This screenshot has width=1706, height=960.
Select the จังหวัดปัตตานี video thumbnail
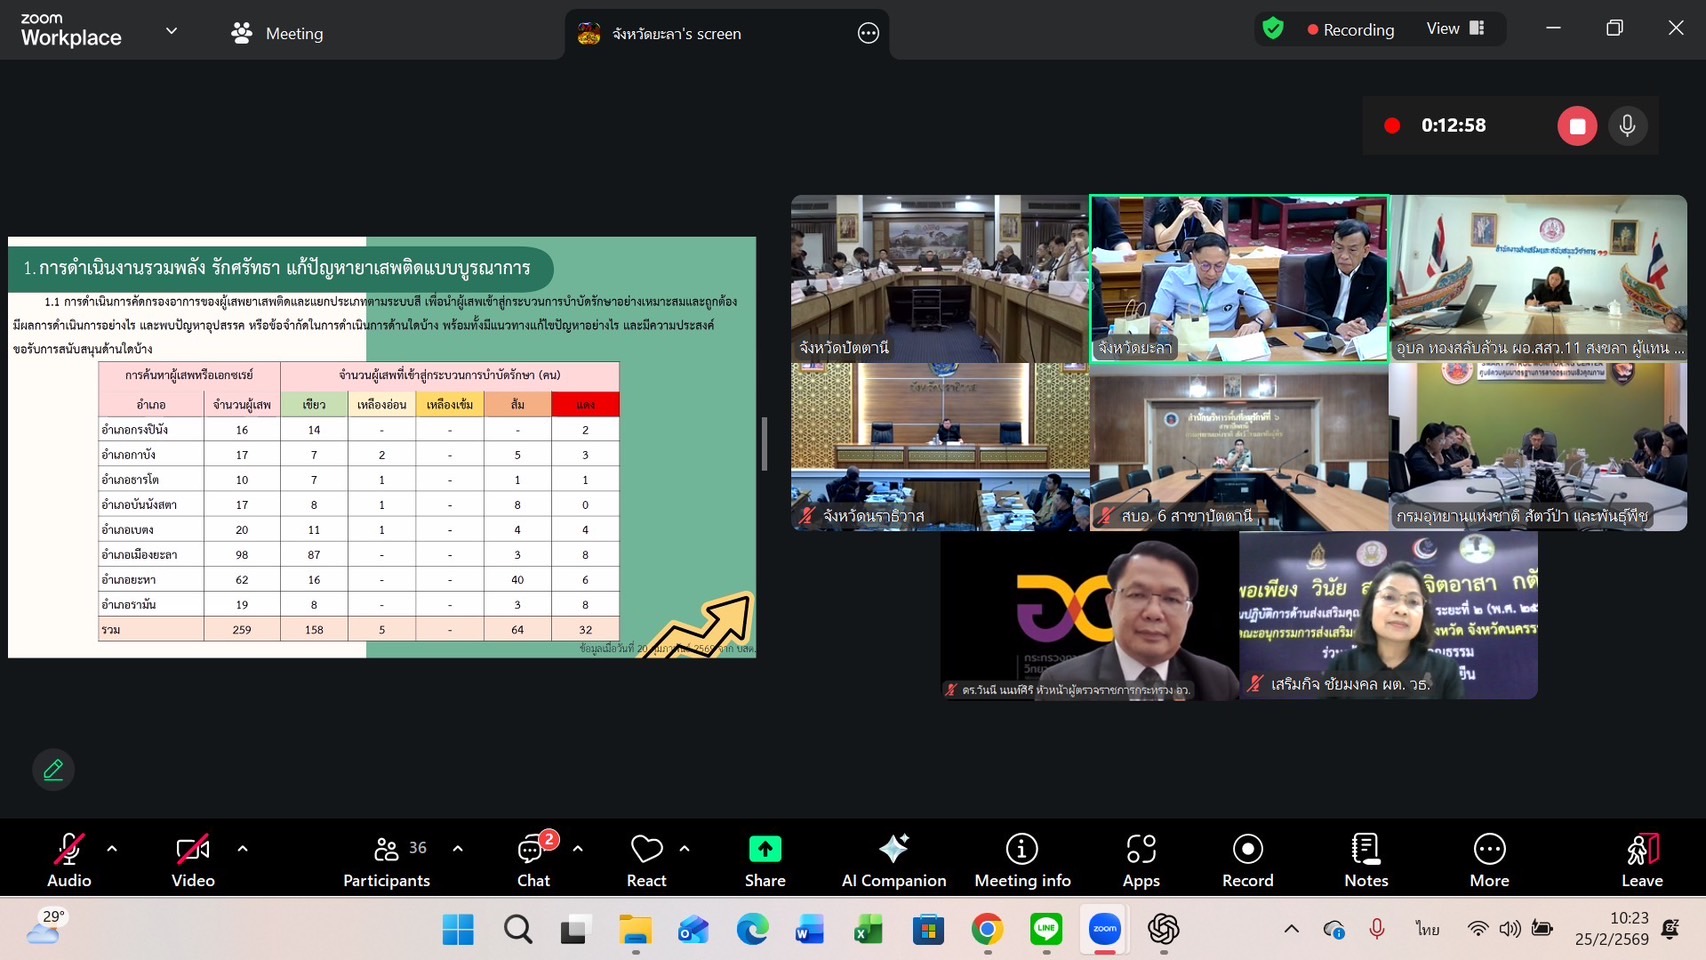[x=939, y=278]
